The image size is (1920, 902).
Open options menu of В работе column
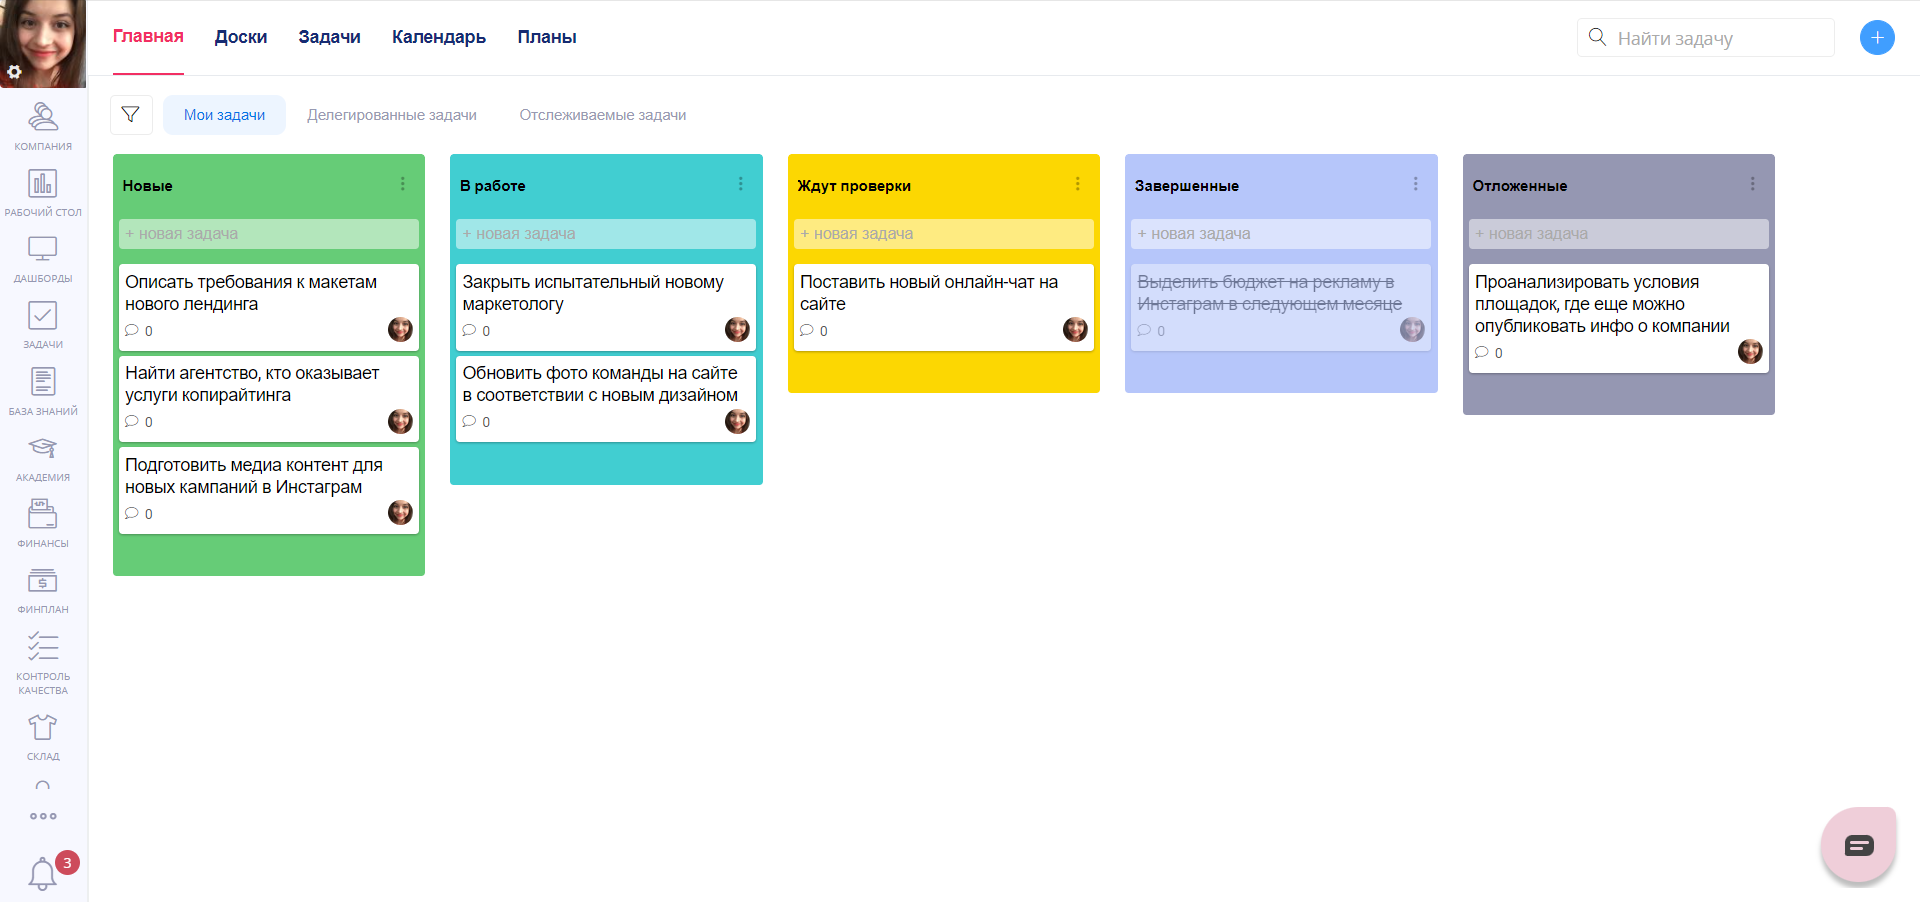pos(740,184)
